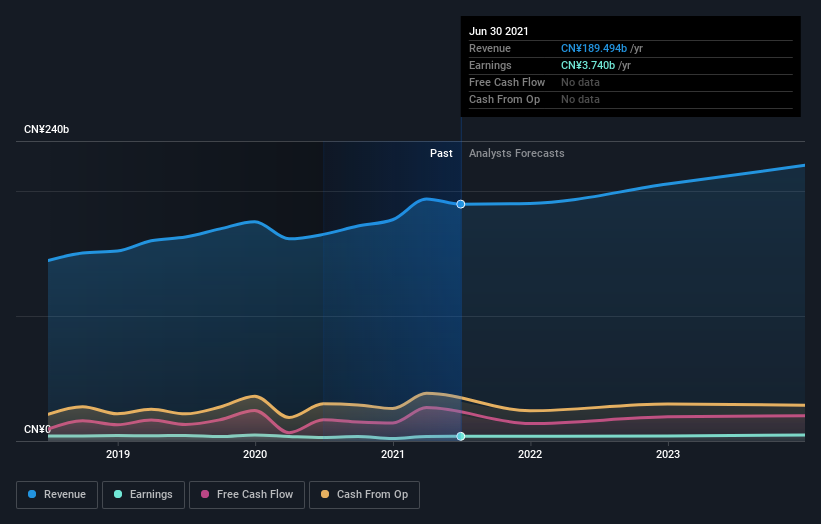Click No data beside Free Cash Flow
This screenshot has height=524, width=821.
tap(580, 82)
